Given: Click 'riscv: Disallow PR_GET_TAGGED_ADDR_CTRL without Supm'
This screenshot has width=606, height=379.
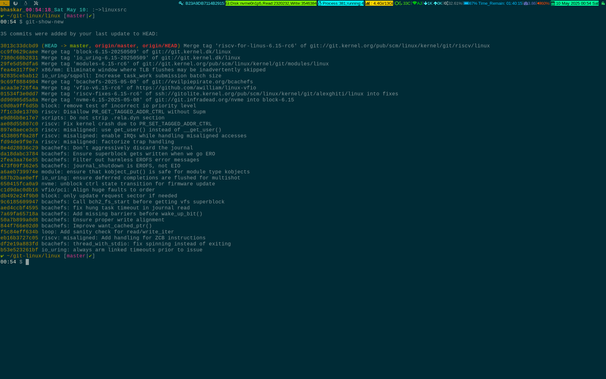Looking at the screenshot, I should [123, 112].
